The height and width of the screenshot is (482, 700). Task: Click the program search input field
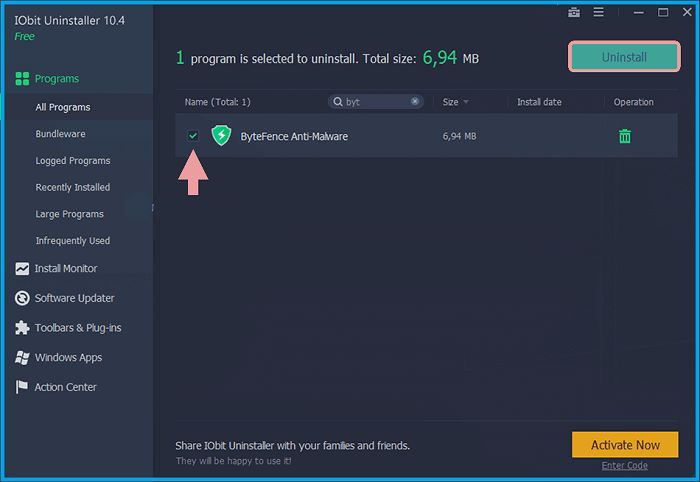[x=375, y=102]
